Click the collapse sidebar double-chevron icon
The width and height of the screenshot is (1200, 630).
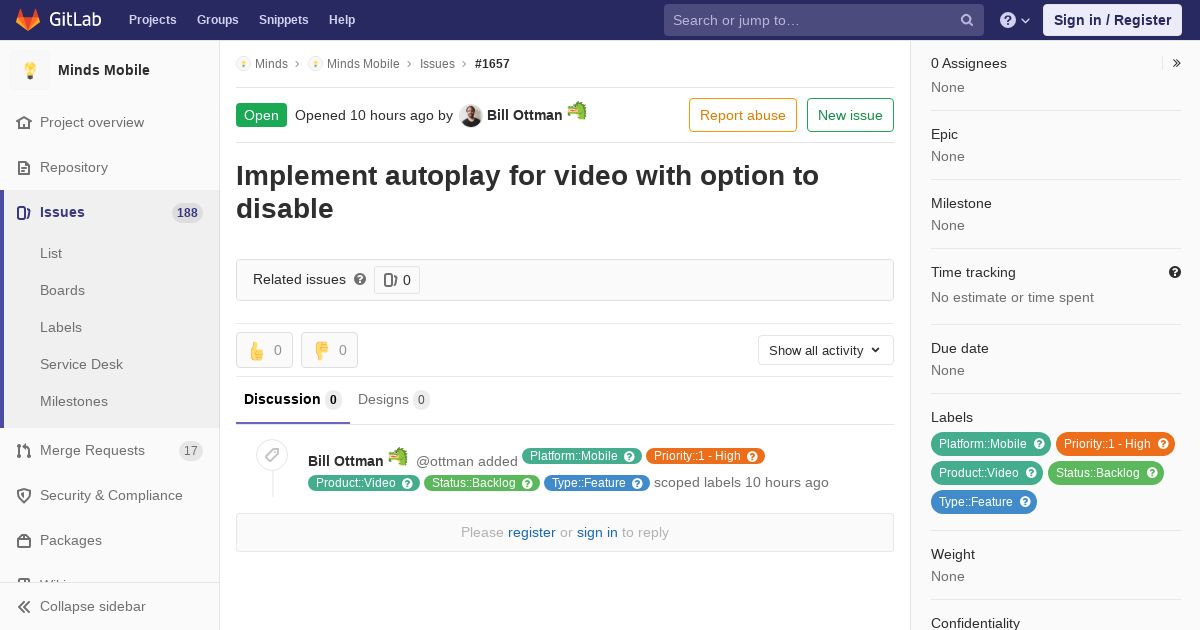(24, 606)
